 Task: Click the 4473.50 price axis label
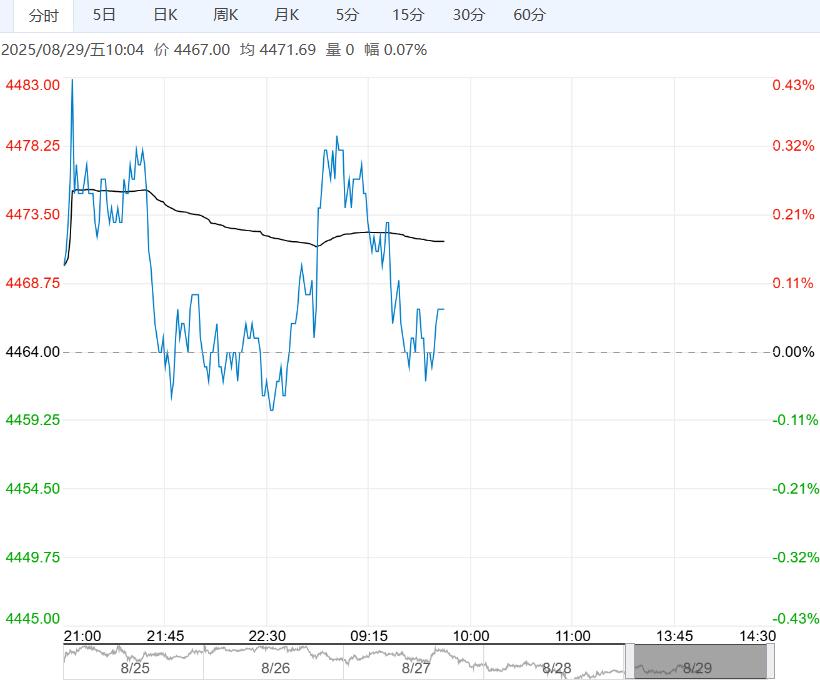click(x=32, y=214)
